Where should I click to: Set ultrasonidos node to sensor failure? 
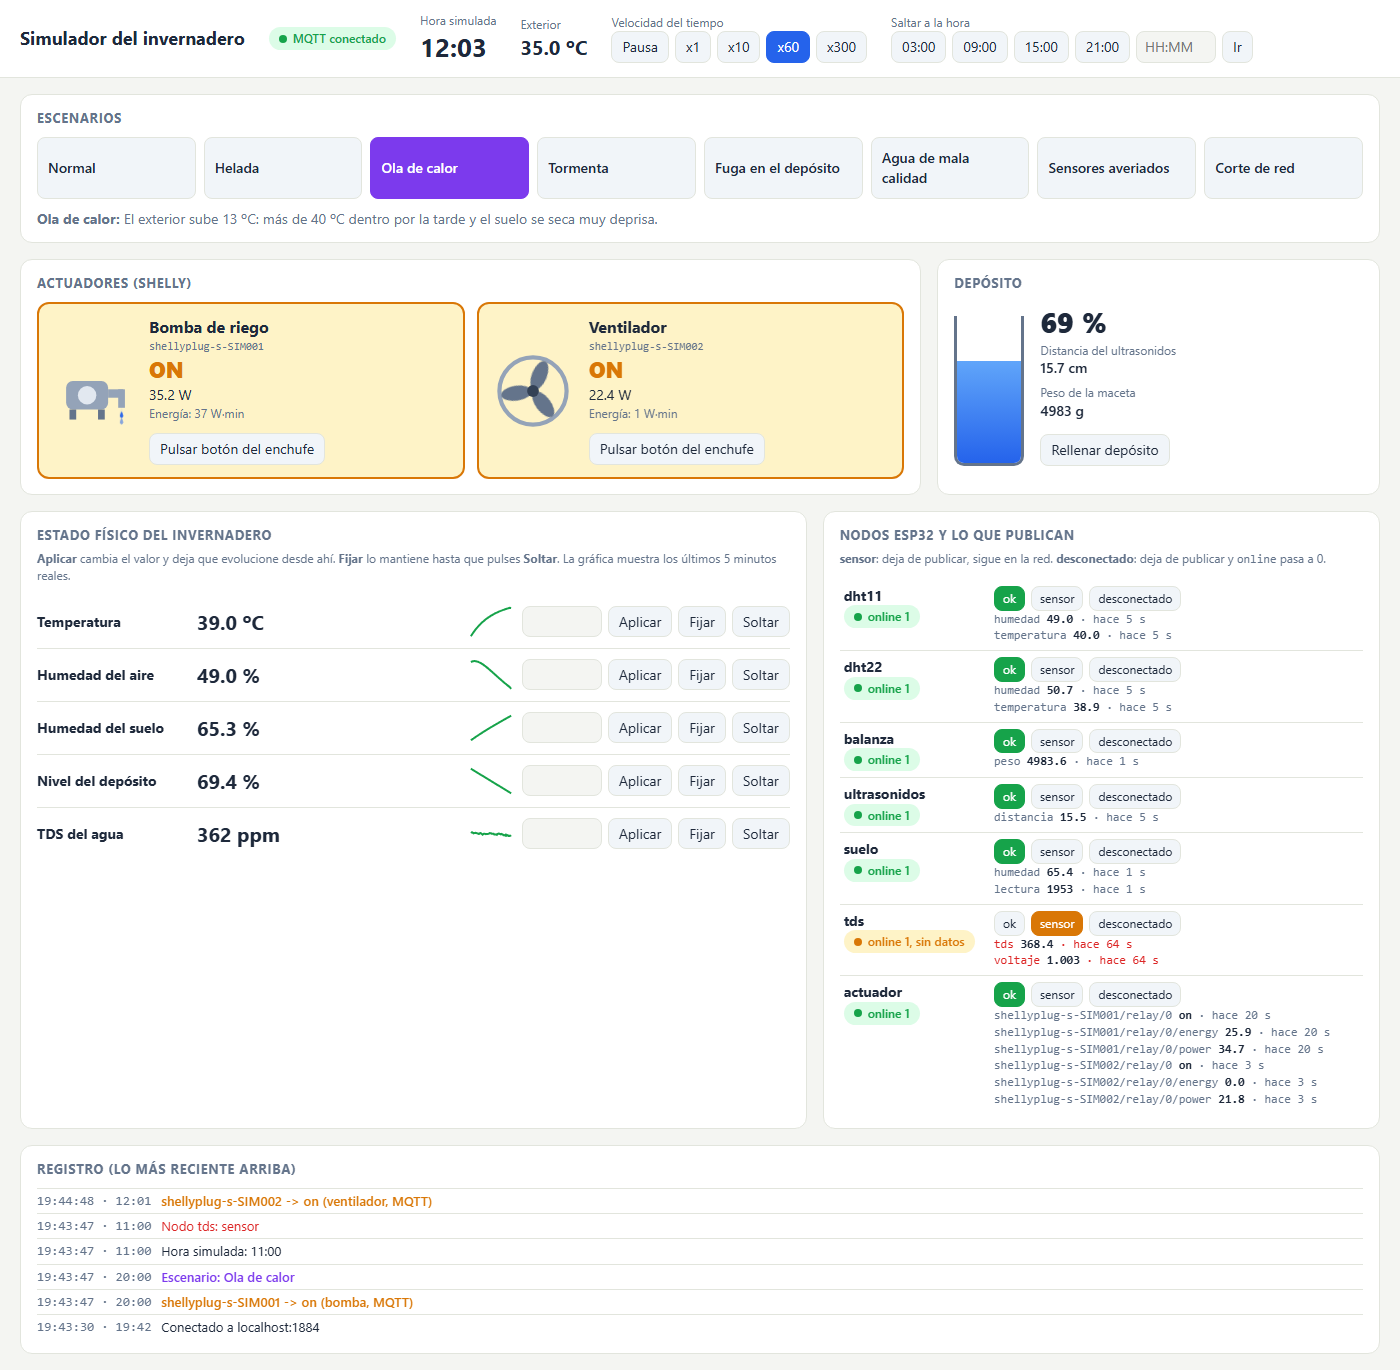(x=1057, y=797)
